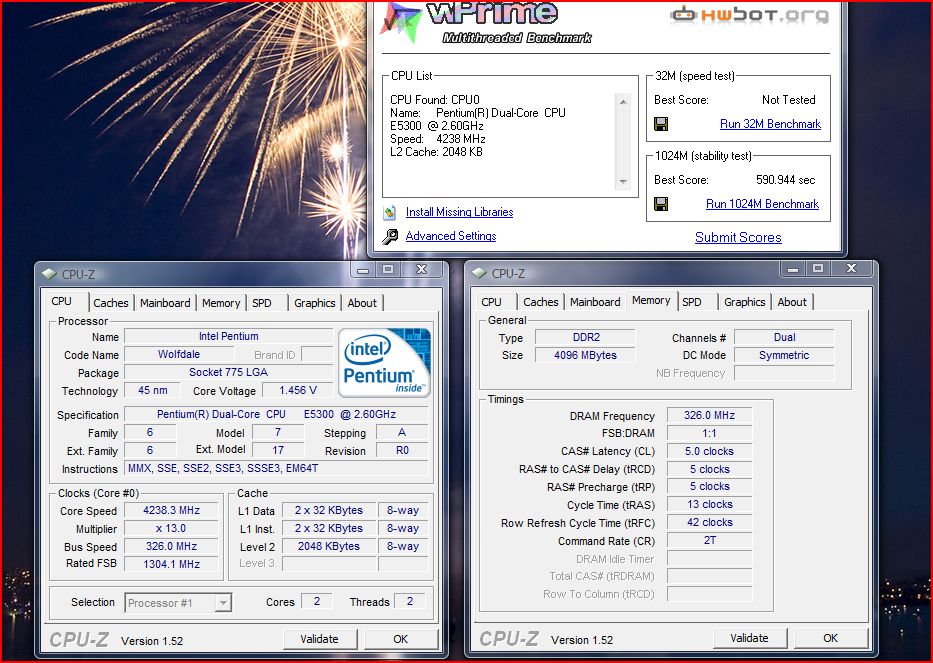933x663 pixels.
Task: Click Submit Scores link
Action: [738, 237]
